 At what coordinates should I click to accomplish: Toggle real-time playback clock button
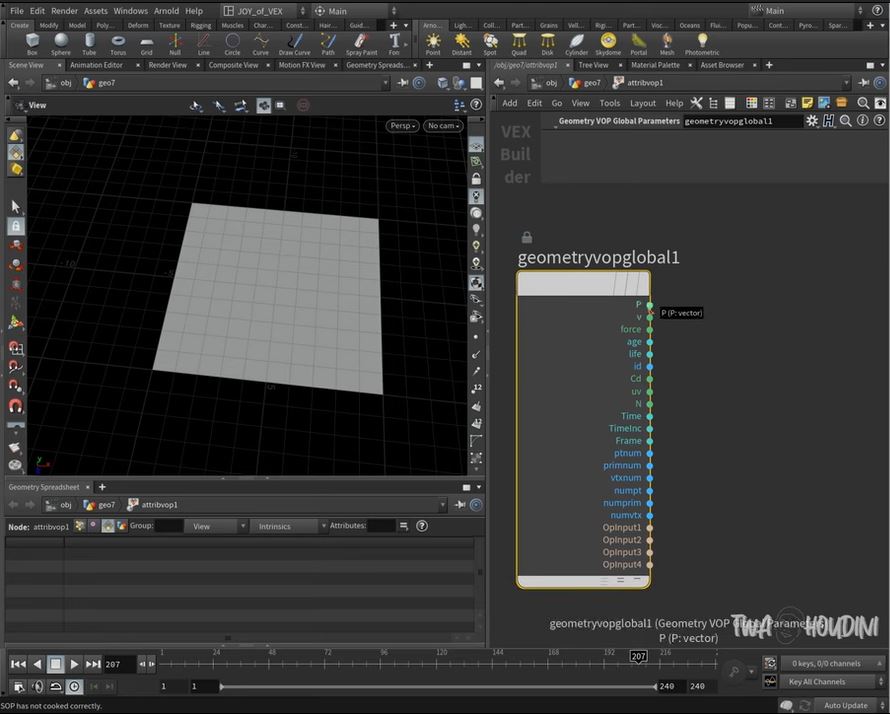pyautogui.click(x=74, y=687)
